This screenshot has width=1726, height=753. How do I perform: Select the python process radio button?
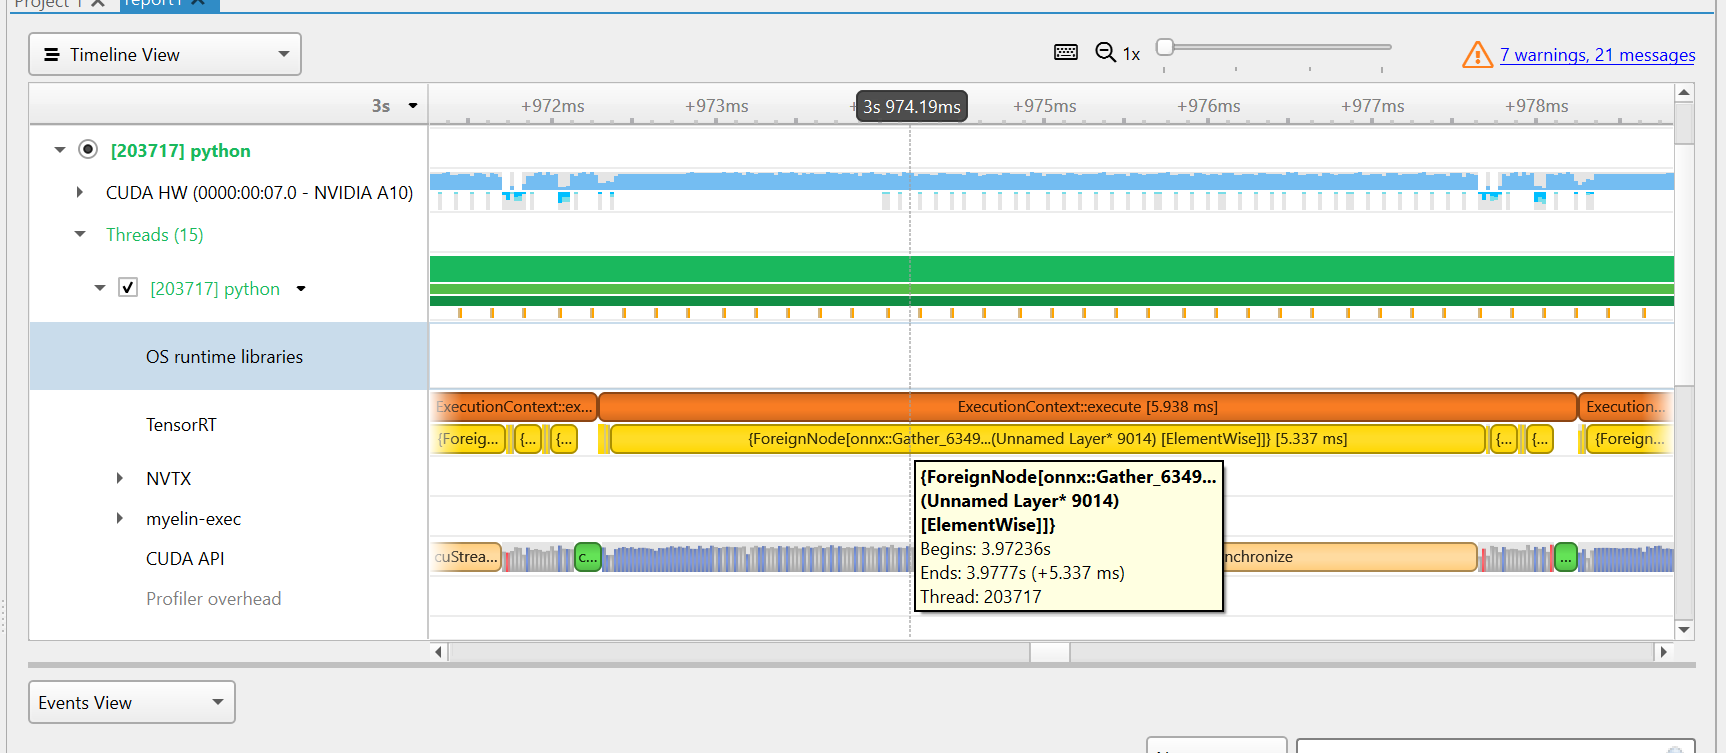pos(88,149)
